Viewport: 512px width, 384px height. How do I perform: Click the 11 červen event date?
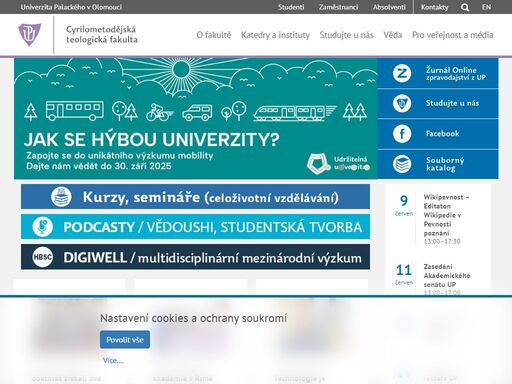[404, 274]
